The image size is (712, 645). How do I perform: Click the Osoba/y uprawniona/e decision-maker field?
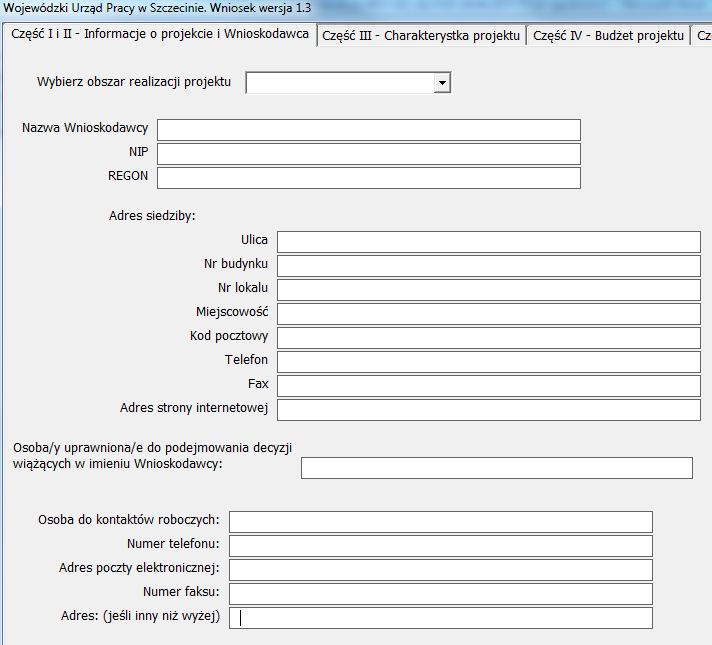click(497, 468)
